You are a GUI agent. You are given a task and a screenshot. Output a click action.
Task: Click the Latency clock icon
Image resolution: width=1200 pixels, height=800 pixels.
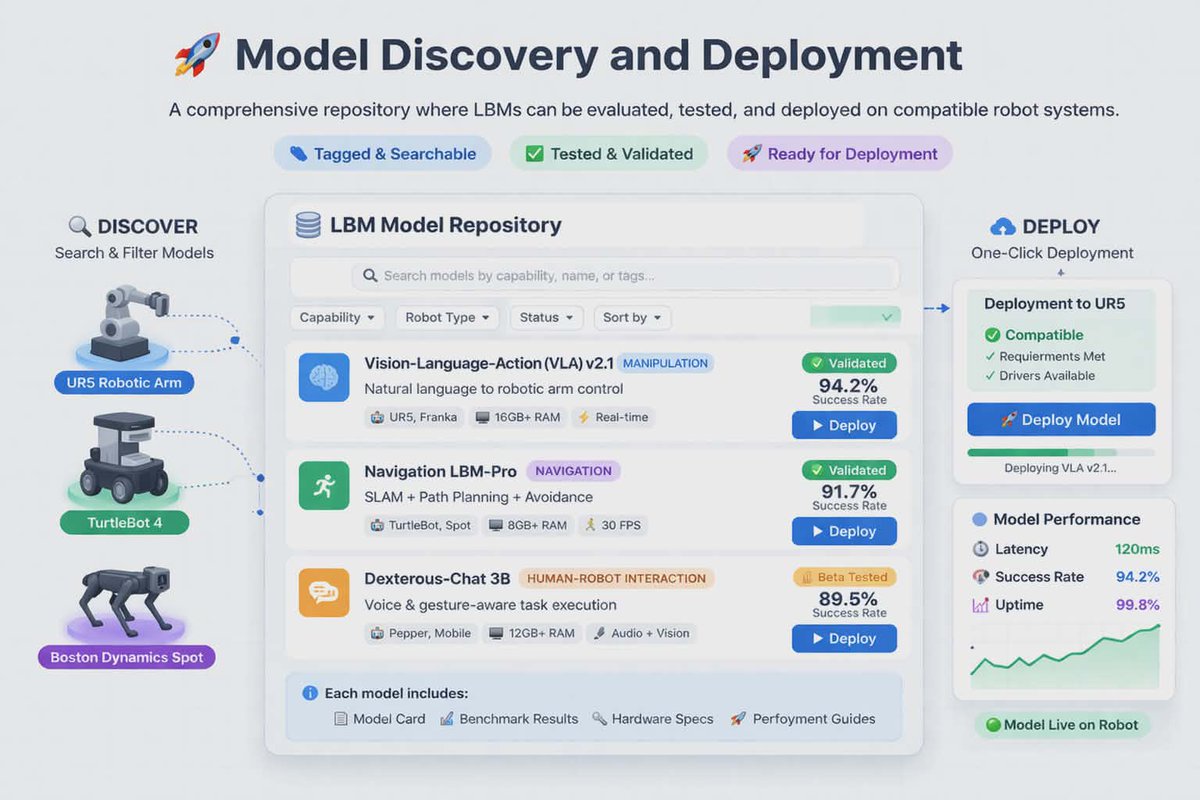coord(981,549)
